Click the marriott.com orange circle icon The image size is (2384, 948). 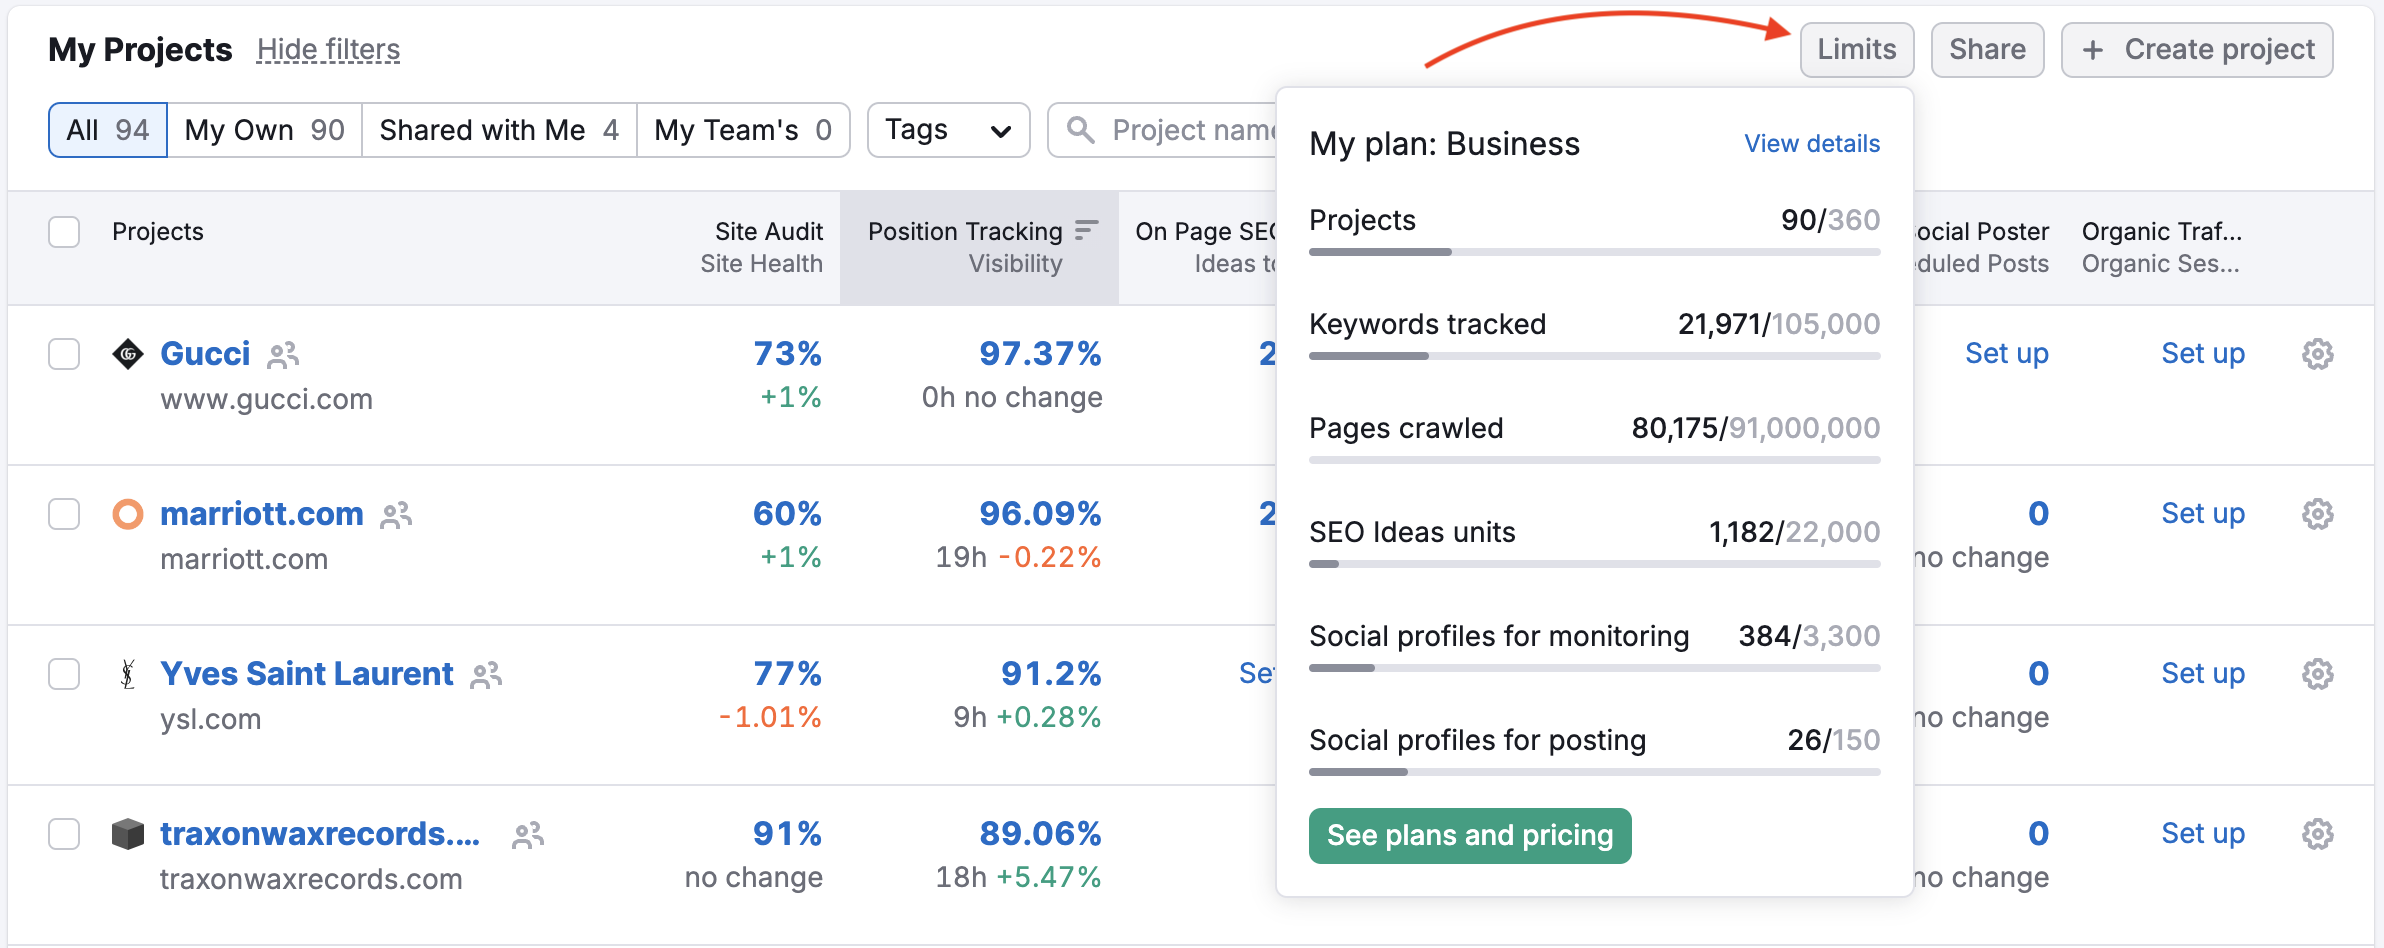coord(128,514)
